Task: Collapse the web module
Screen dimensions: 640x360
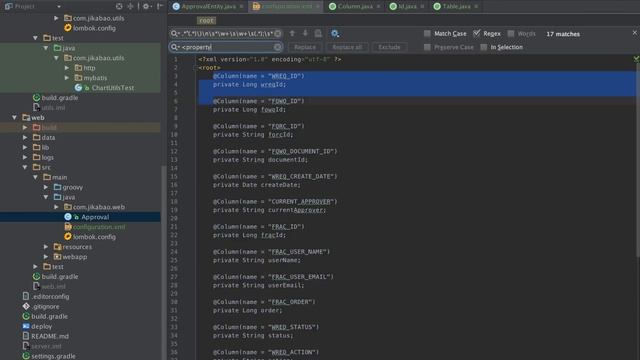Action: pos(15,118)
